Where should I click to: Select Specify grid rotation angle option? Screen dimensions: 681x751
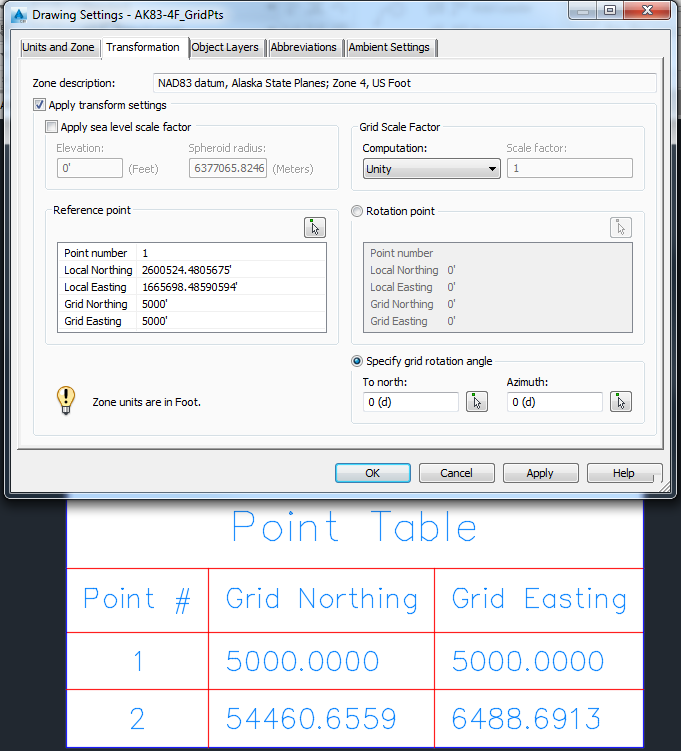(x=357, y=361)
